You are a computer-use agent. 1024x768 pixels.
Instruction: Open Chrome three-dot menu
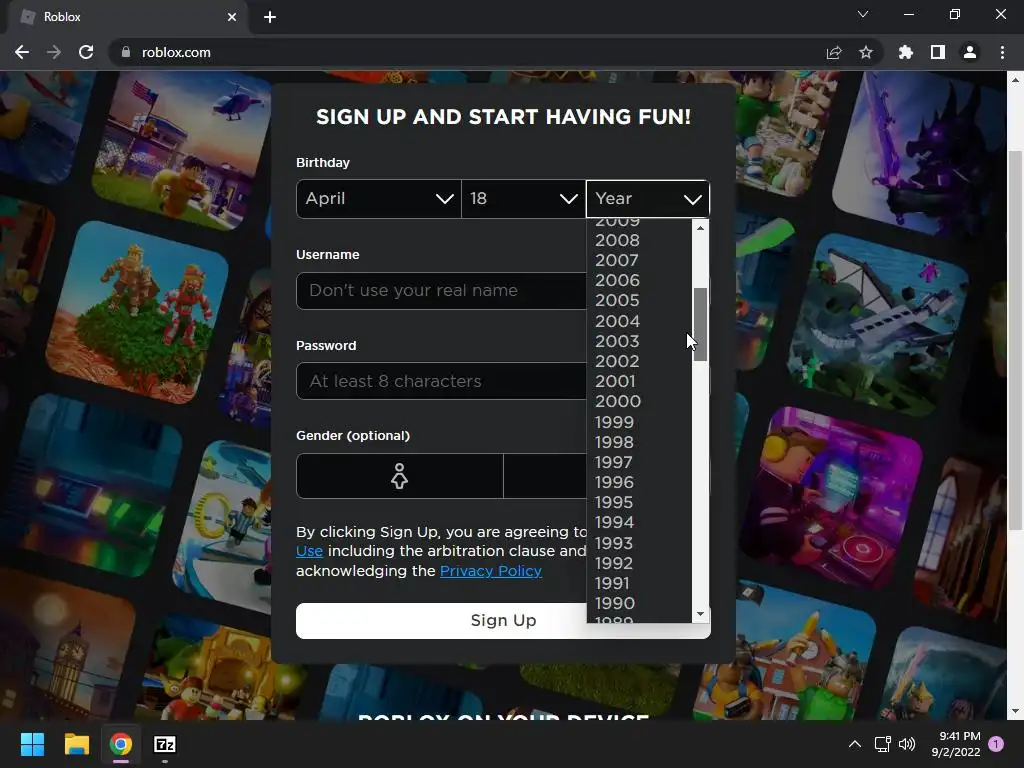[1002, 52]
